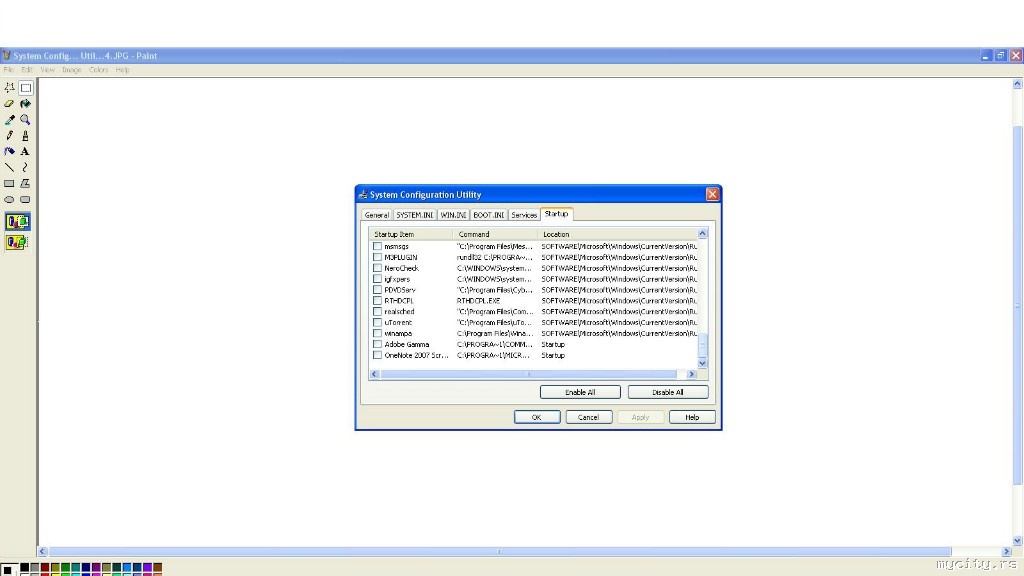Check the OneNote 2007 startup checkbox
The height and width of the screenshot is (576, 1024).
[377, 355]
